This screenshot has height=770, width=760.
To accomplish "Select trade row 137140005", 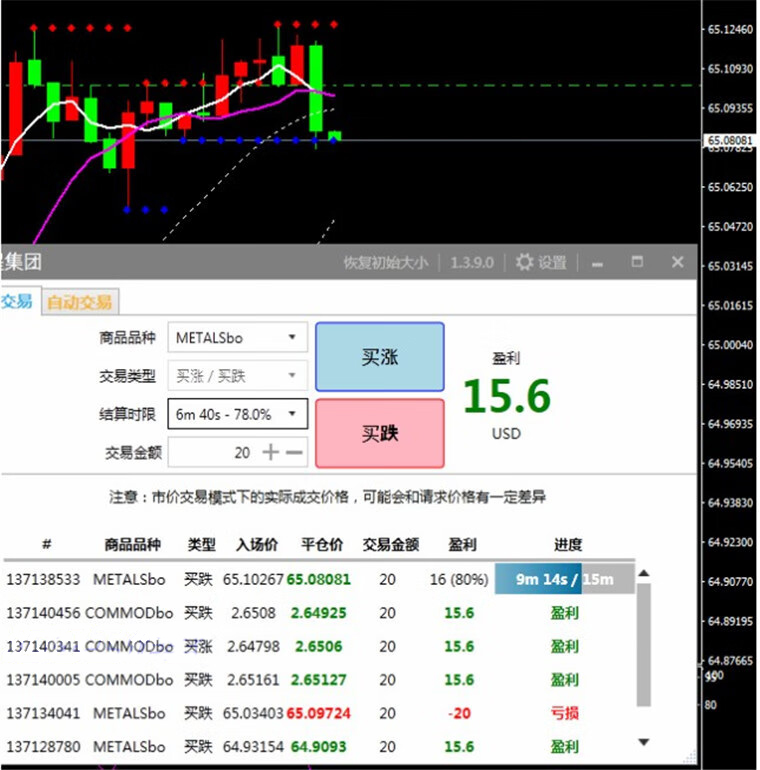I will coord(319,680).
